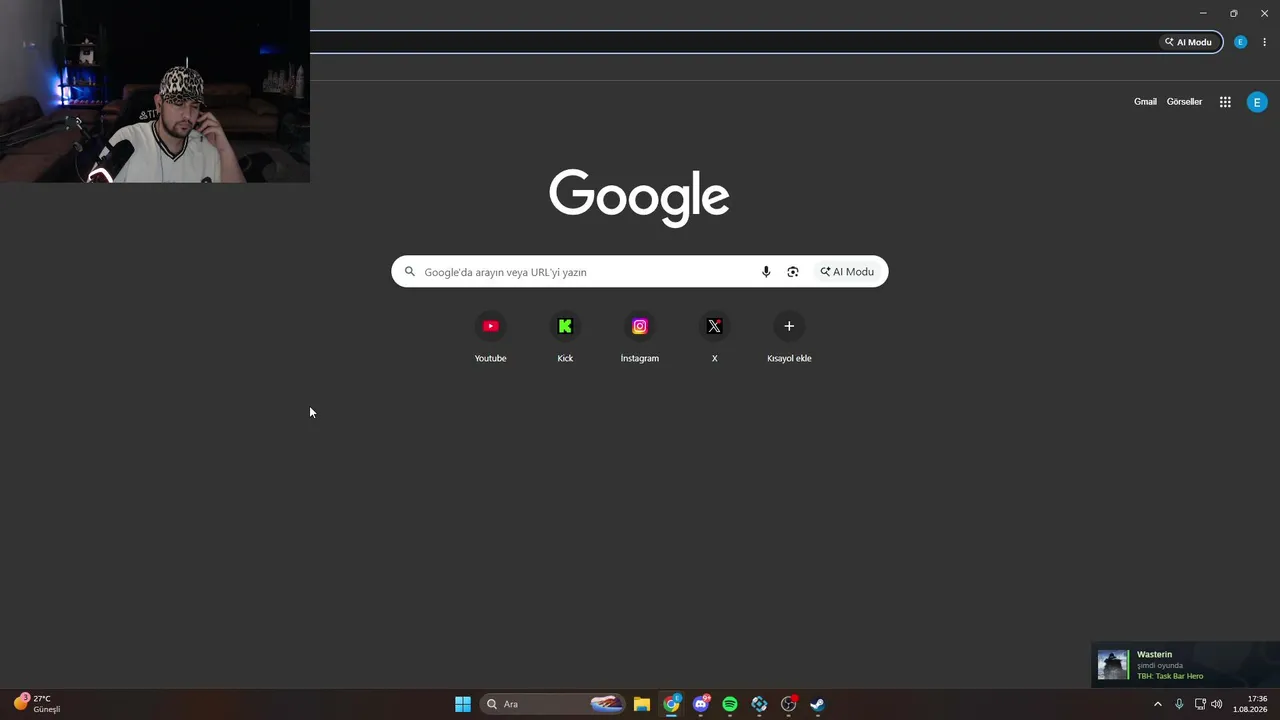Open the Chrome three-dot menu
1280x720 pixels.
[x=1264, y=42]
